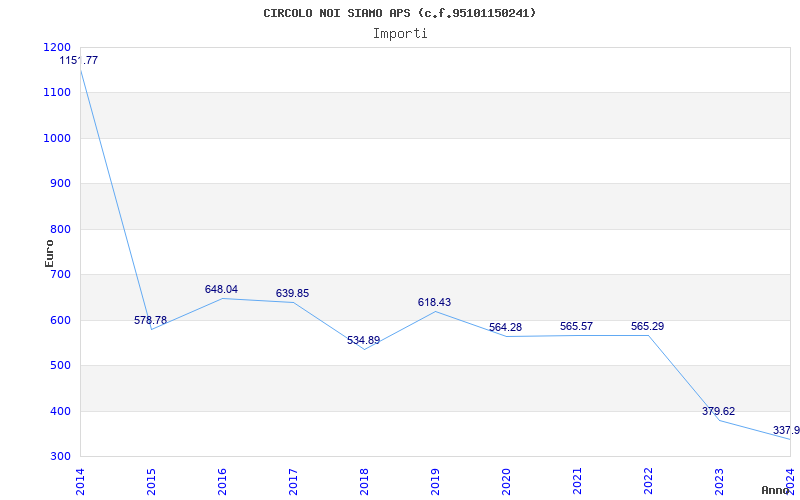Click the Importi subtitle
The width and height of the screenshot is (800, 500).
[400, 34]
